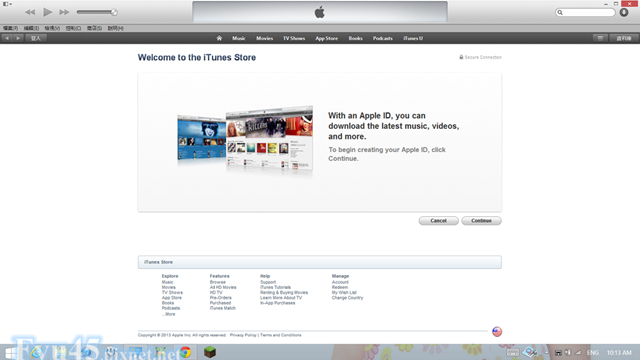Open Learn More About TV link
Image resolution: width=640 pixels, height=360 pixels.
[281, 298]
